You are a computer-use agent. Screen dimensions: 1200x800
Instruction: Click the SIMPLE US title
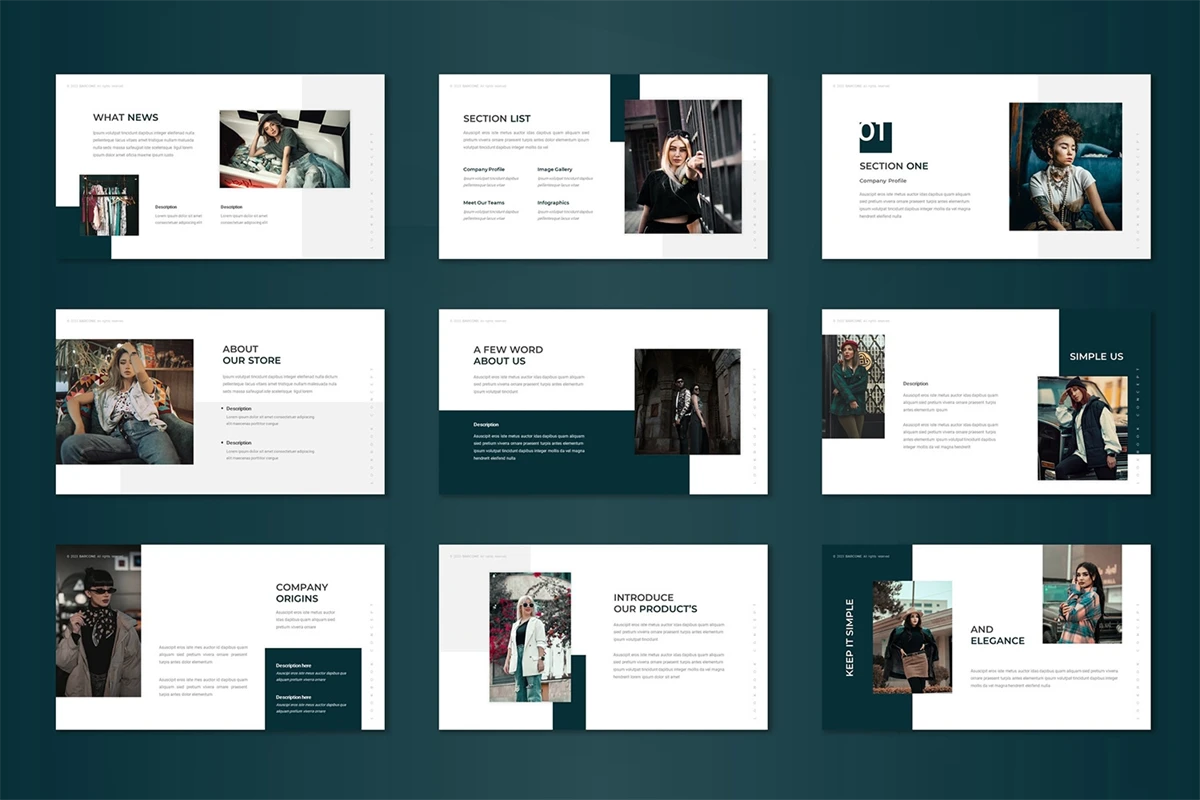[1096, 356]
